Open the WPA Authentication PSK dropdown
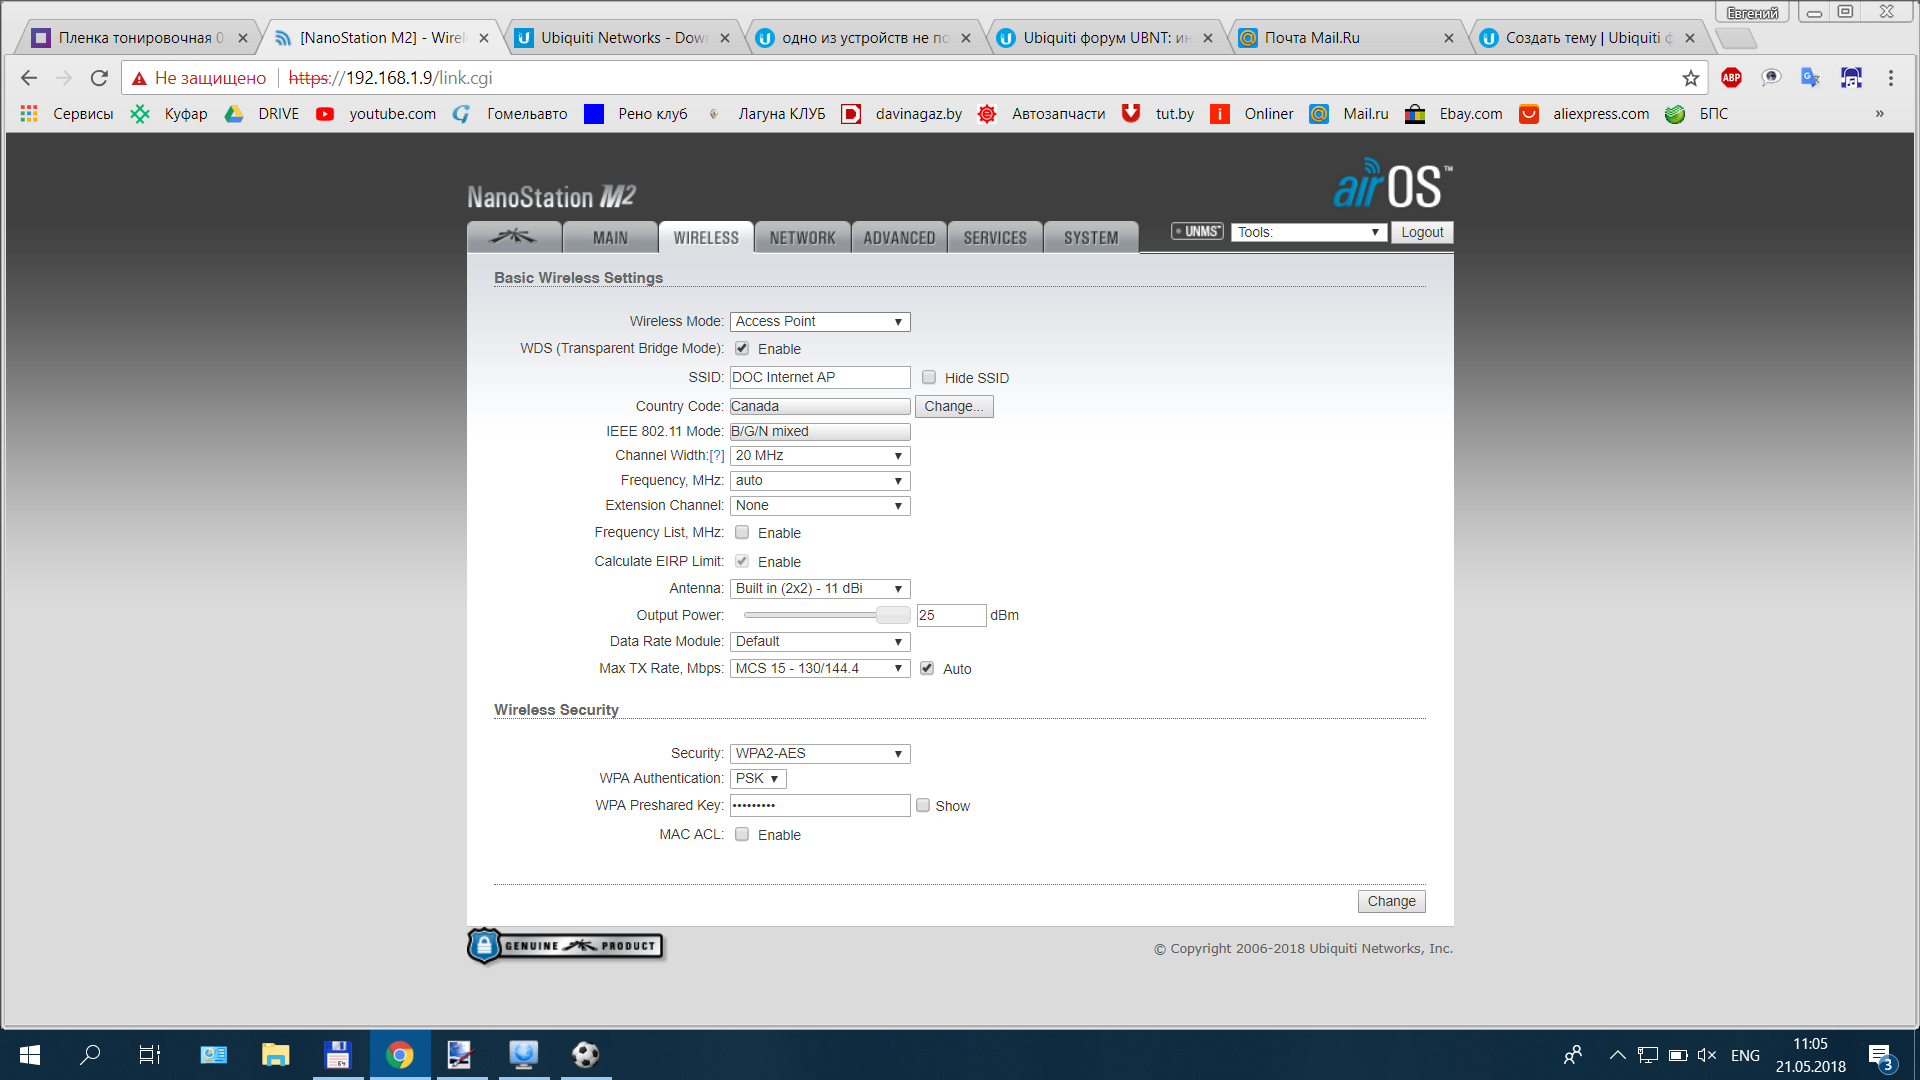 (758, 778)
